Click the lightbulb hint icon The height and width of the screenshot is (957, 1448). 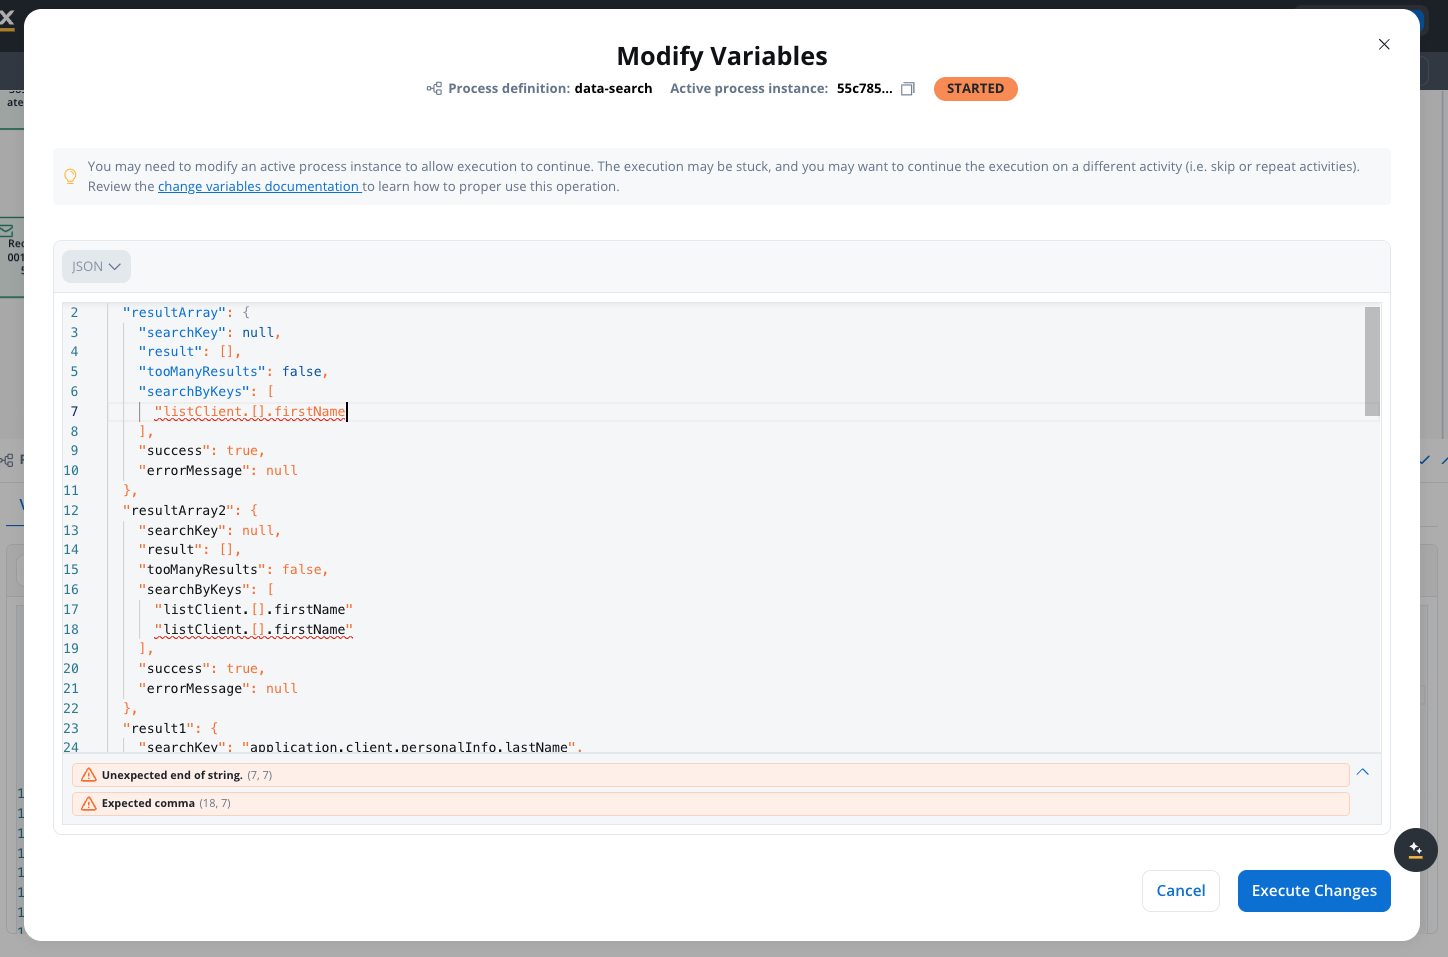pos(70,176)
